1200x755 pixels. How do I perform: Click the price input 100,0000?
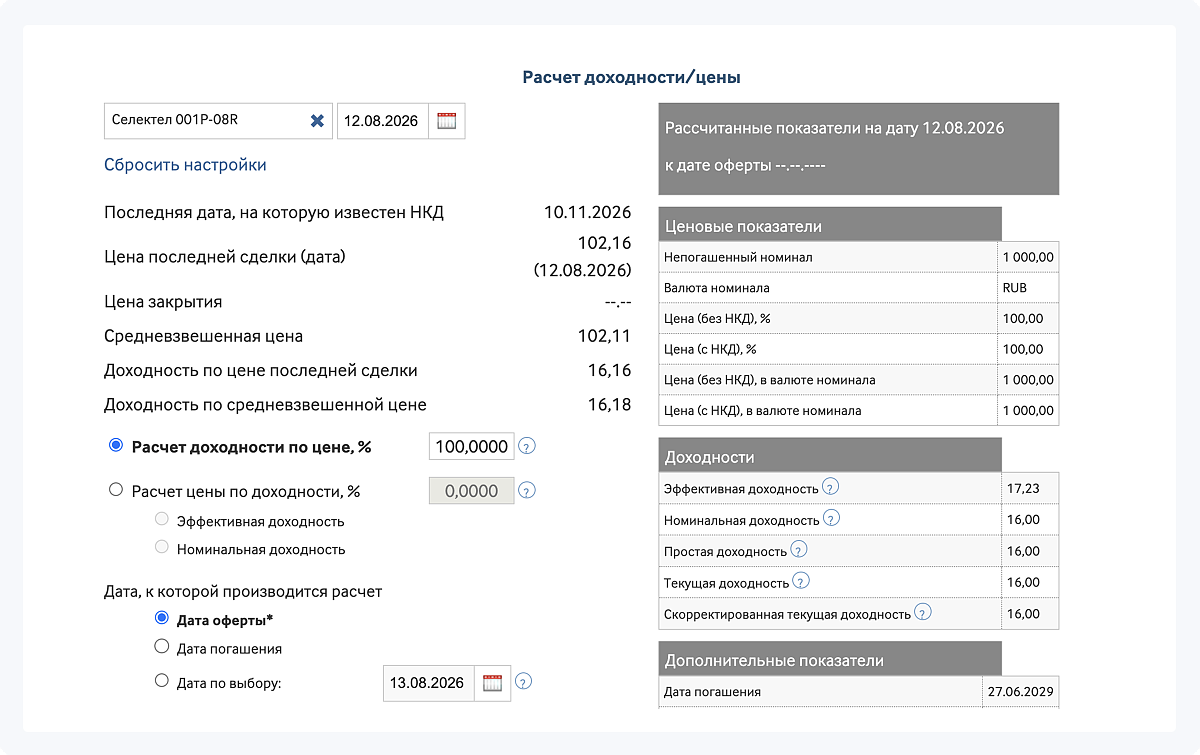click(471, 446)
